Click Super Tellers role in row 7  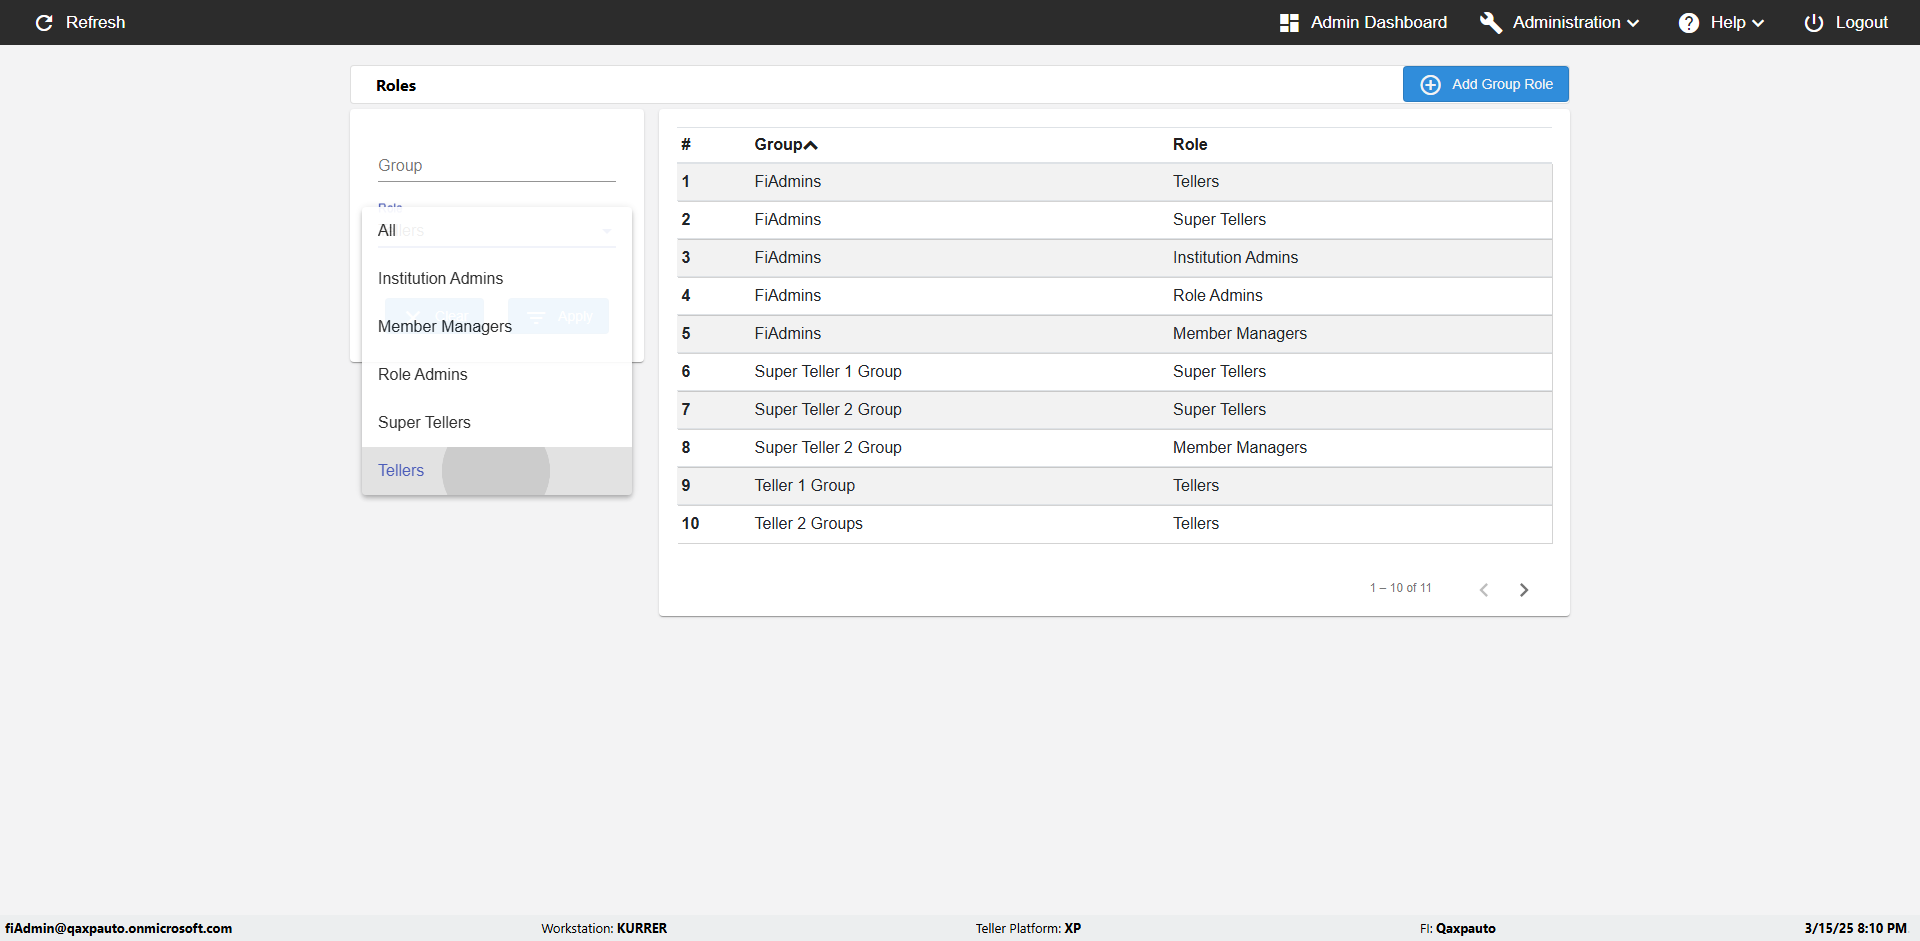(1220, 410)
